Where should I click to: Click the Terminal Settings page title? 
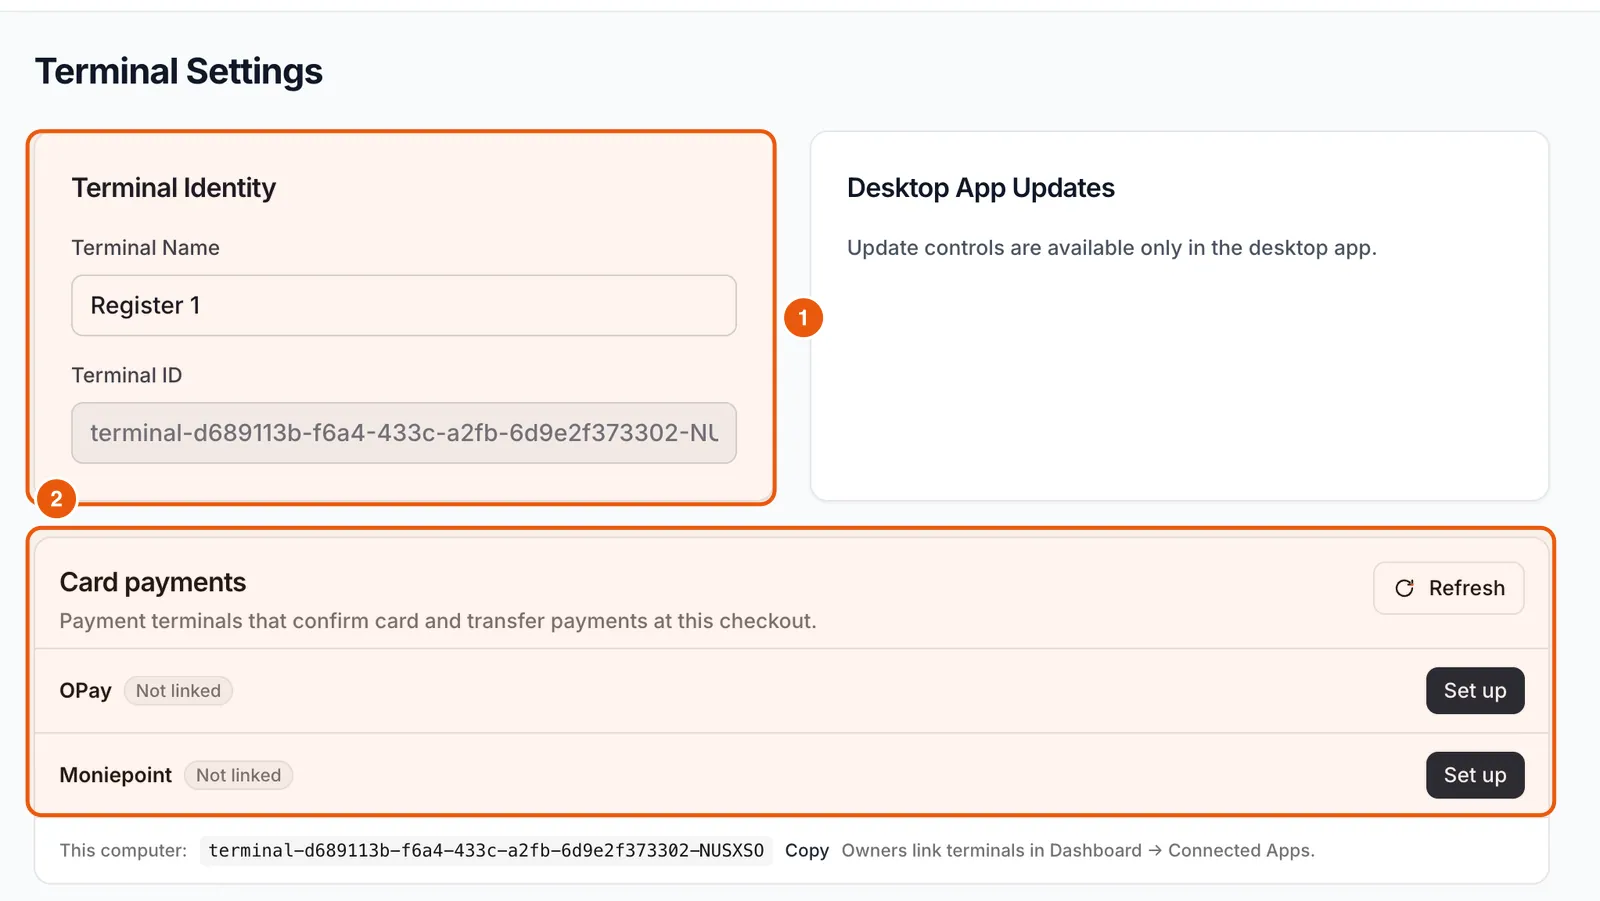[179, 72]
